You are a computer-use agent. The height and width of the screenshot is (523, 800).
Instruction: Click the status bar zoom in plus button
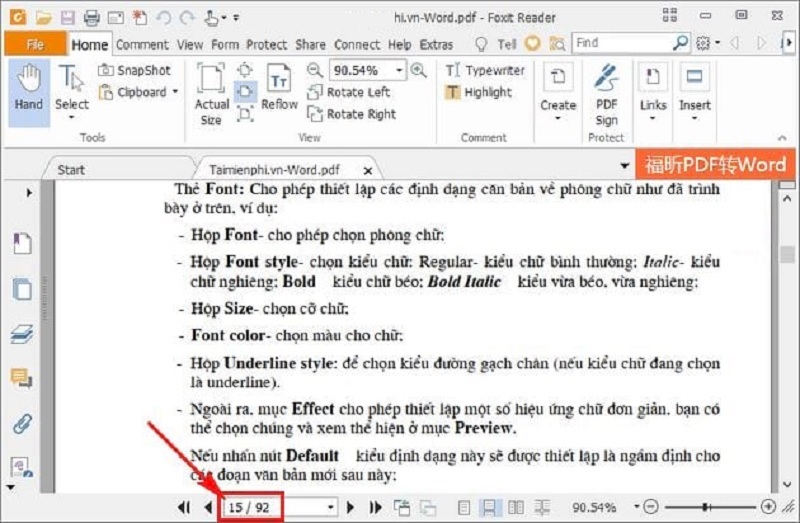768,507
